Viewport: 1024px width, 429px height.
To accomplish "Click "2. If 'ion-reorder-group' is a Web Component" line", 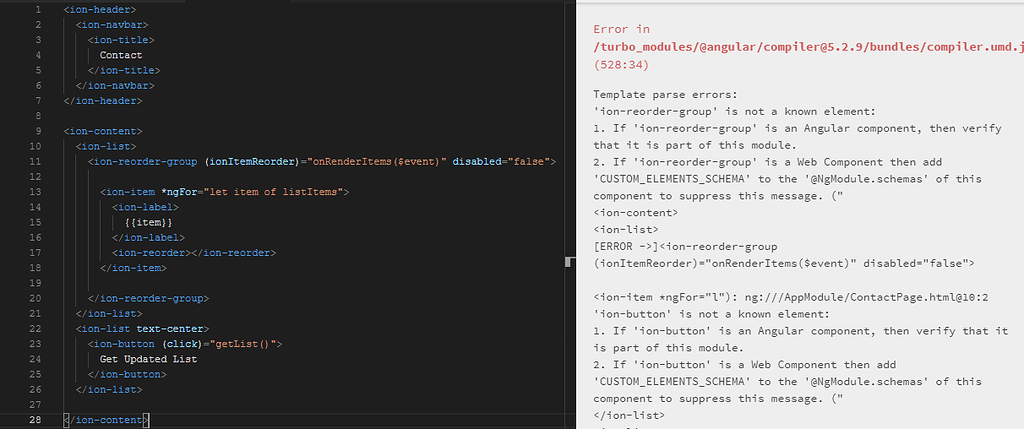I will [x=768, y=162].
